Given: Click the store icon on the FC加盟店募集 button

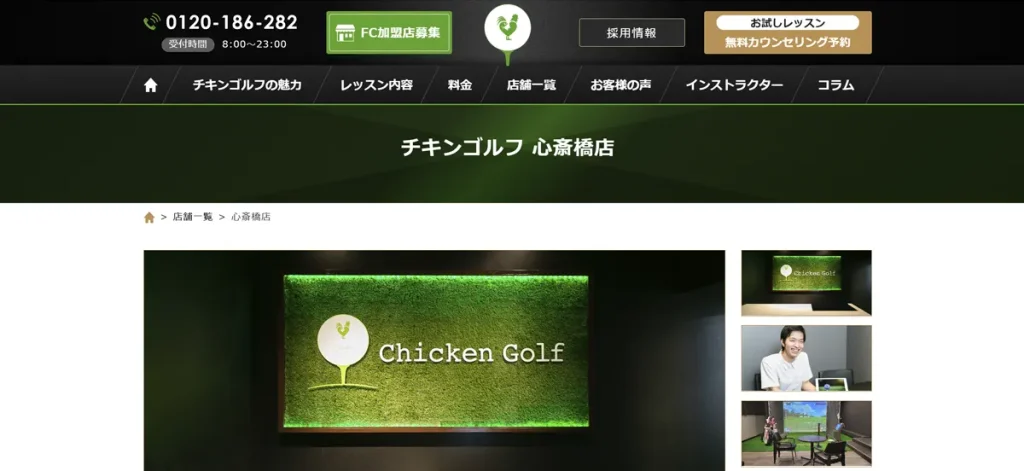Looking at the screenshot, I should (345, 33).
